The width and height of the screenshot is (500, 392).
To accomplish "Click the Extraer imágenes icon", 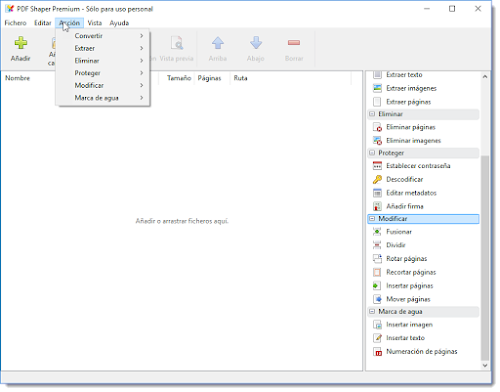I will (x=377, y=88).
